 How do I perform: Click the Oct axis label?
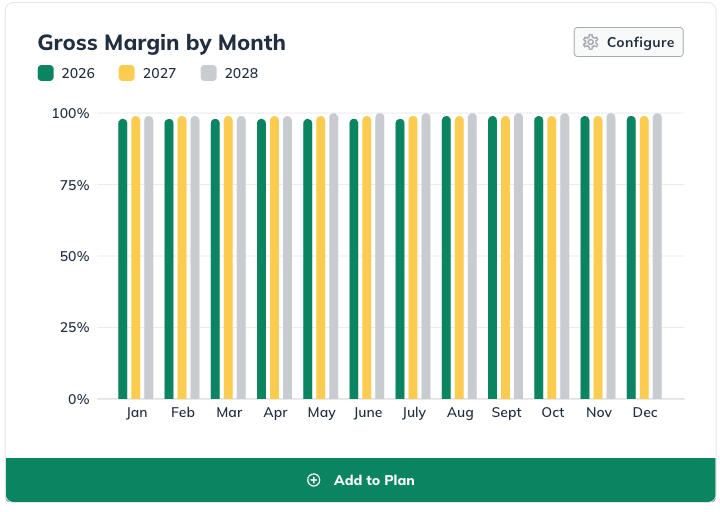(552, 412)
